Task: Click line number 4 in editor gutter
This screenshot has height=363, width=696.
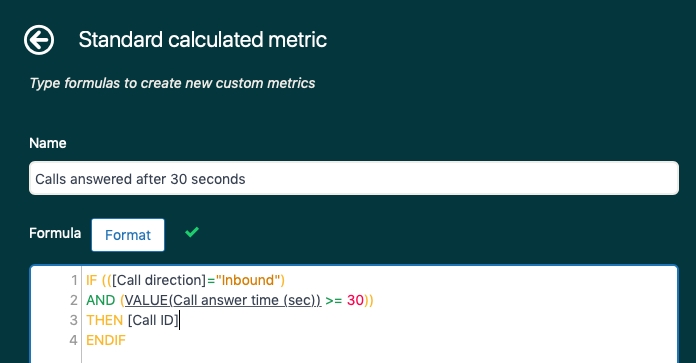Action: 74,340
